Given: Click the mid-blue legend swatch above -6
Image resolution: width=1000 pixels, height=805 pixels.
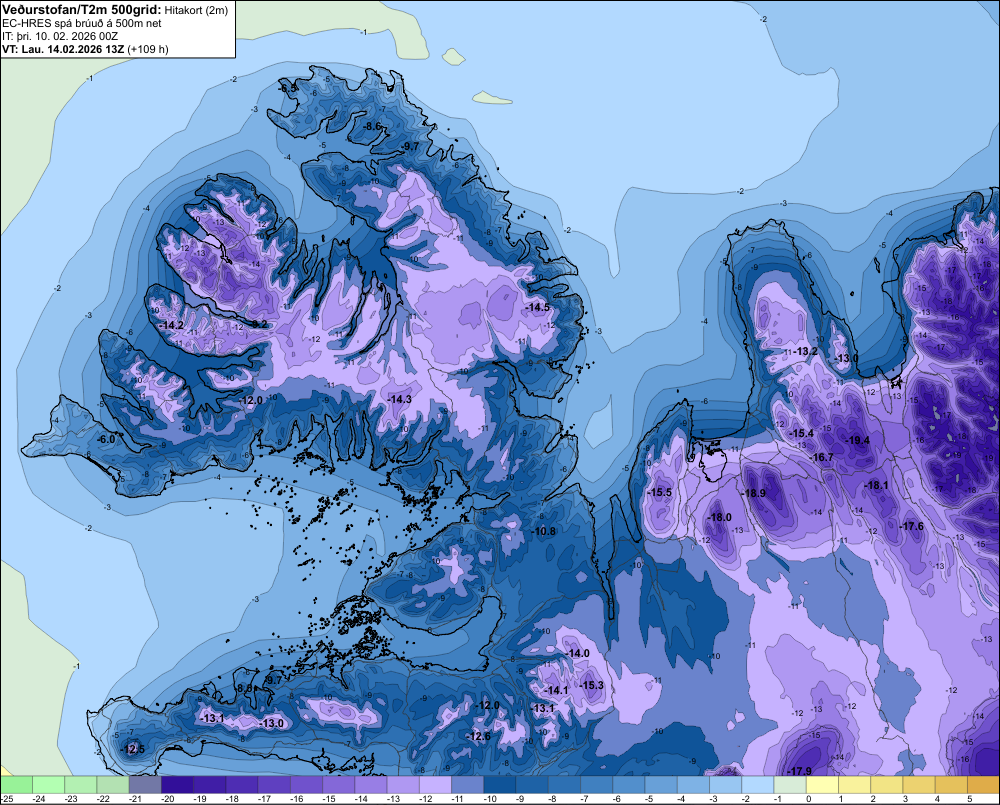Looking at the screenshot, I should (x=628, y=785).
